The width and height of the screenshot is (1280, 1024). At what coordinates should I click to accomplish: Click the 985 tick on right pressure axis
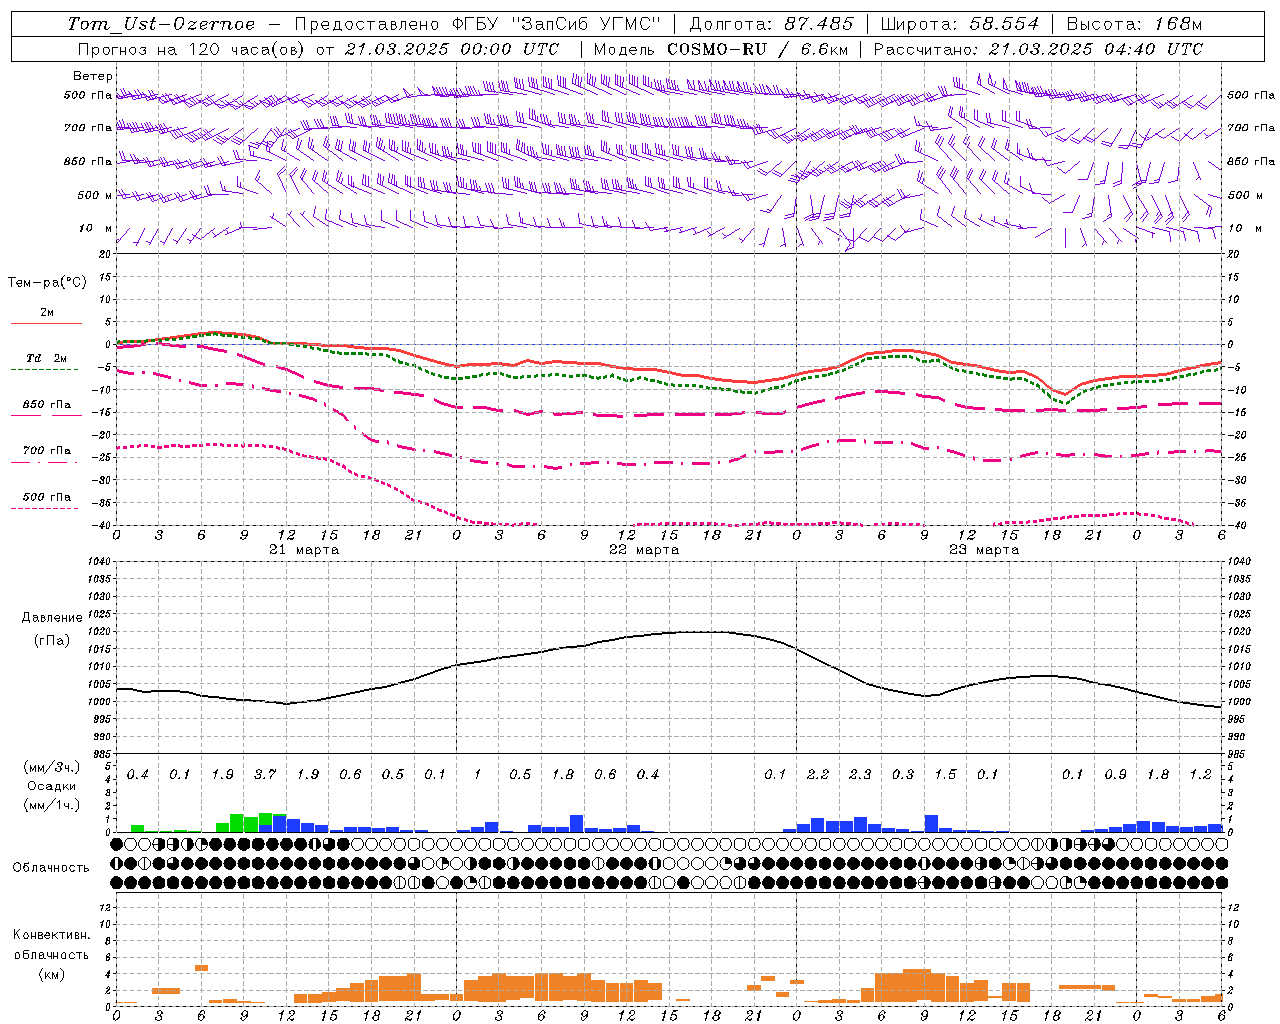1237,754
